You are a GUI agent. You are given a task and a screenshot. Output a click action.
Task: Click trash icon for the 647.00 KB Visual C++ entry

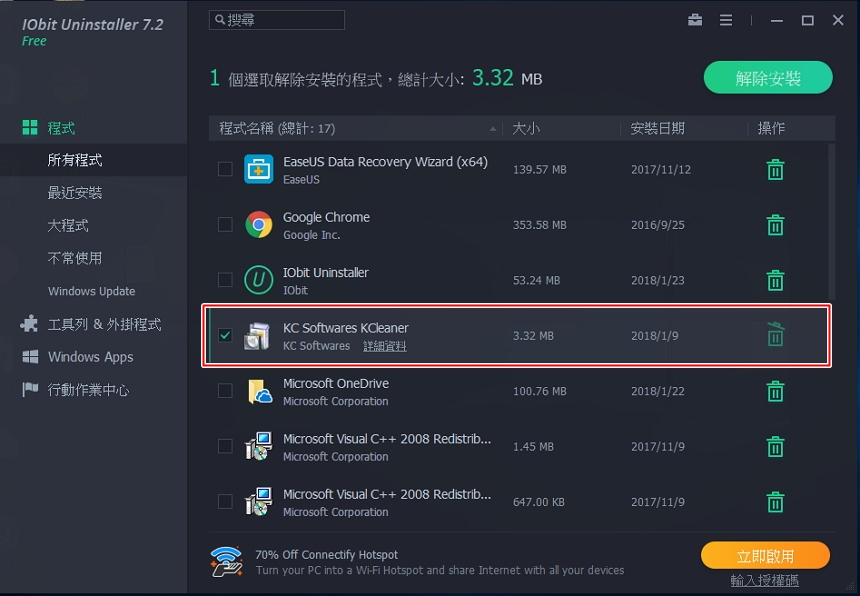pyautogui.click(x=775, y=502)
